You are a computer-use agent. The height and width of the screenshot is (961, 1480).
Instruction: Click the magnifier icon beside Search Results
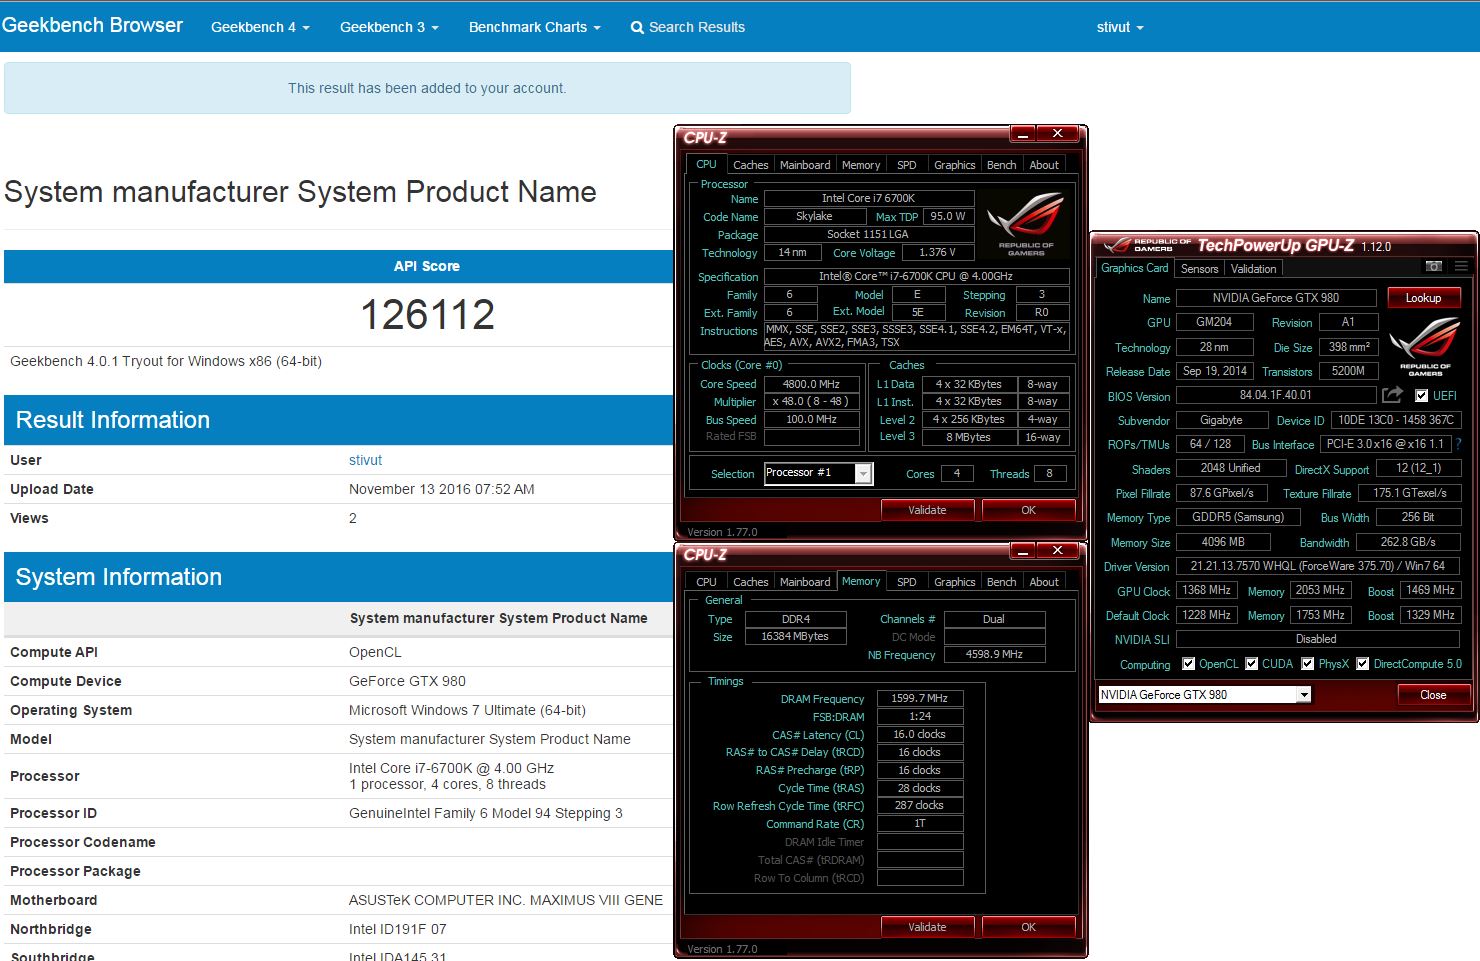pos(637,28)
